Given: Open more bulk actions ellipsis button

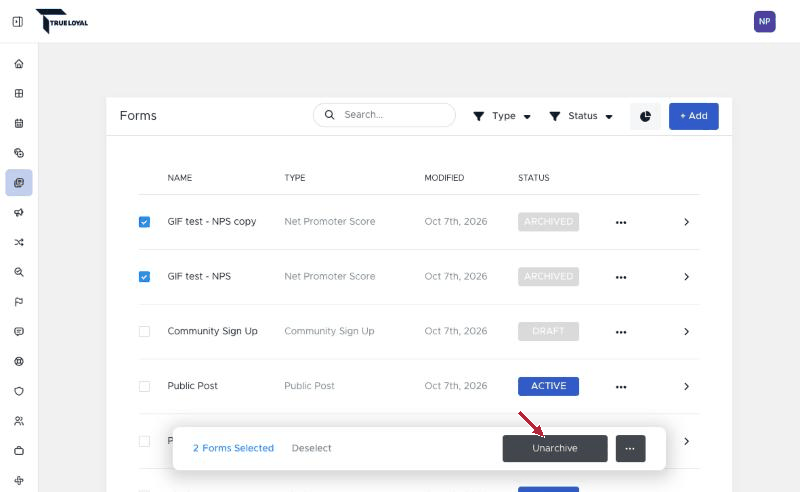Looking at the screenshot, I should (x=631, y=449).
